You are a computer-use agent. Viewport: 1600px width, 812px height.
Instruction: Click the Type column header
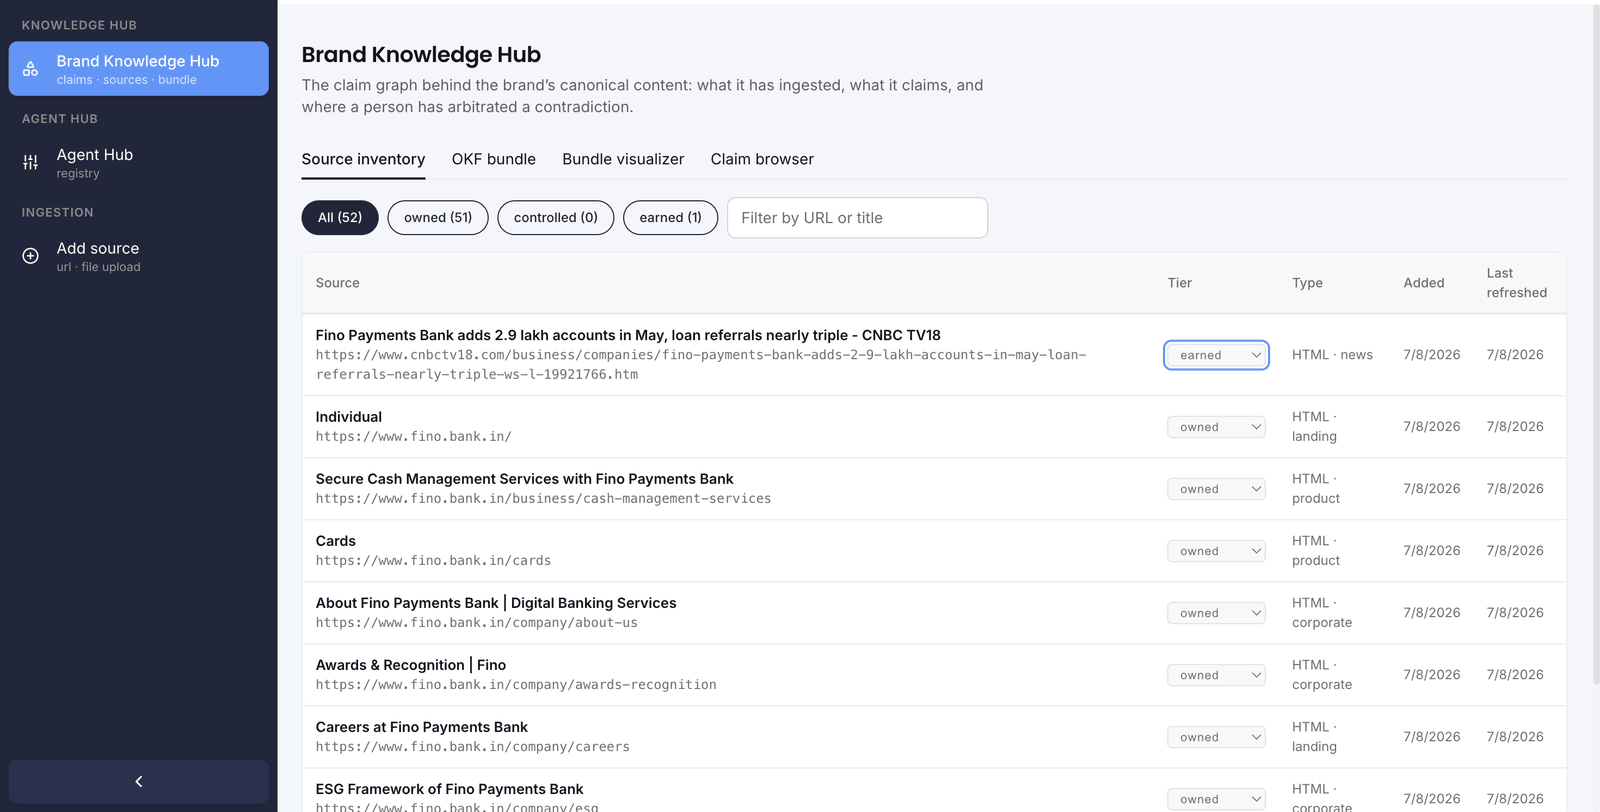pyautogui.click(x=1307, y=283)
